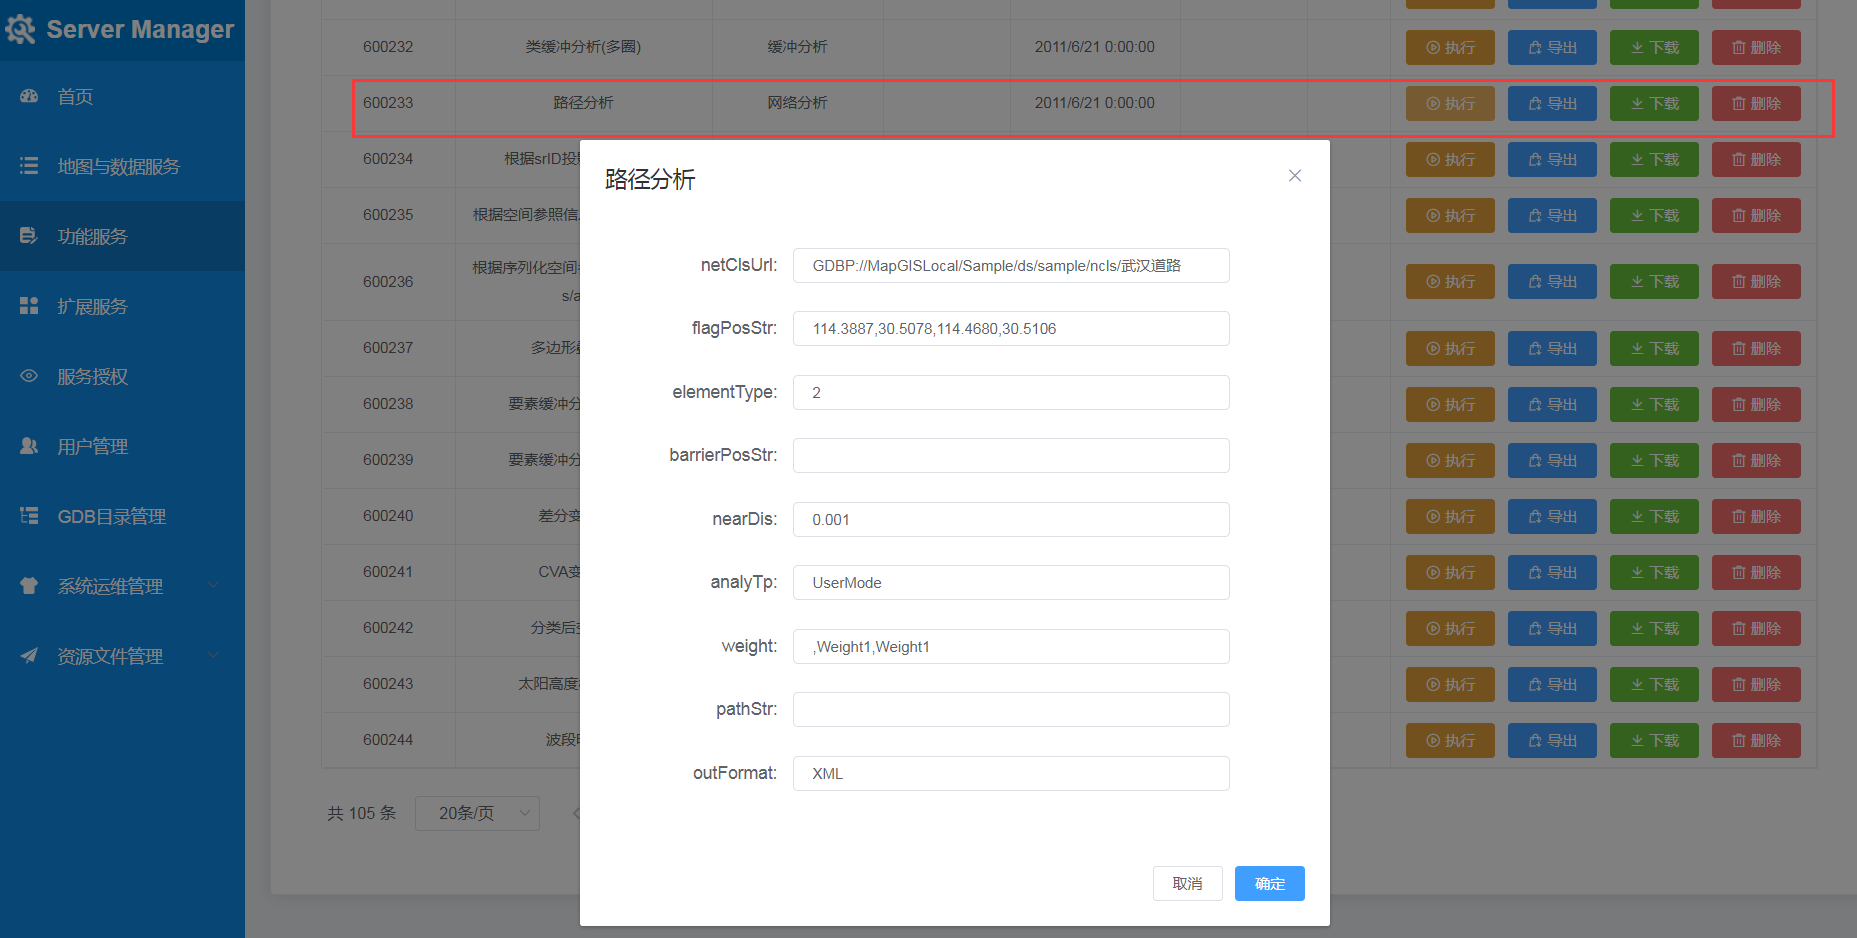Click 执行 for row 600242
Screen dimensions: 1857x938
pyautogui.click(x=1450, y=629)
